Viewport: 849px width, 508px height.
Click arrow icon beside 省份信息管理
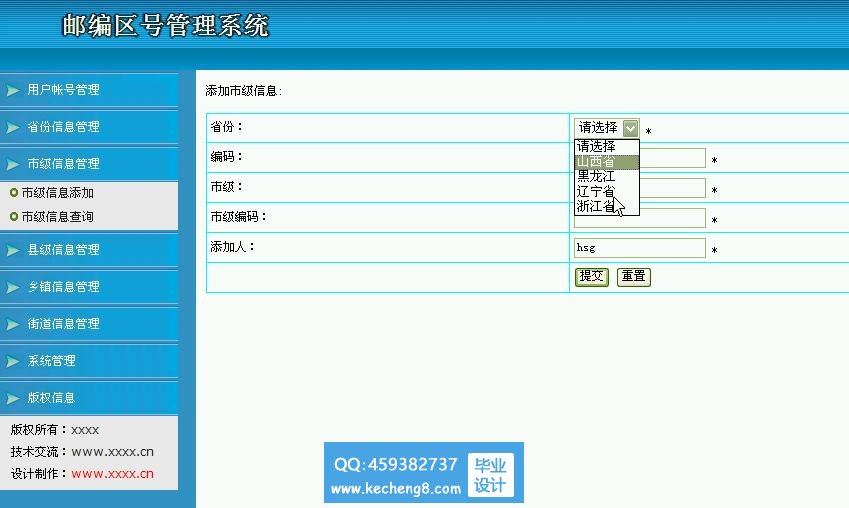pos(13,127)
